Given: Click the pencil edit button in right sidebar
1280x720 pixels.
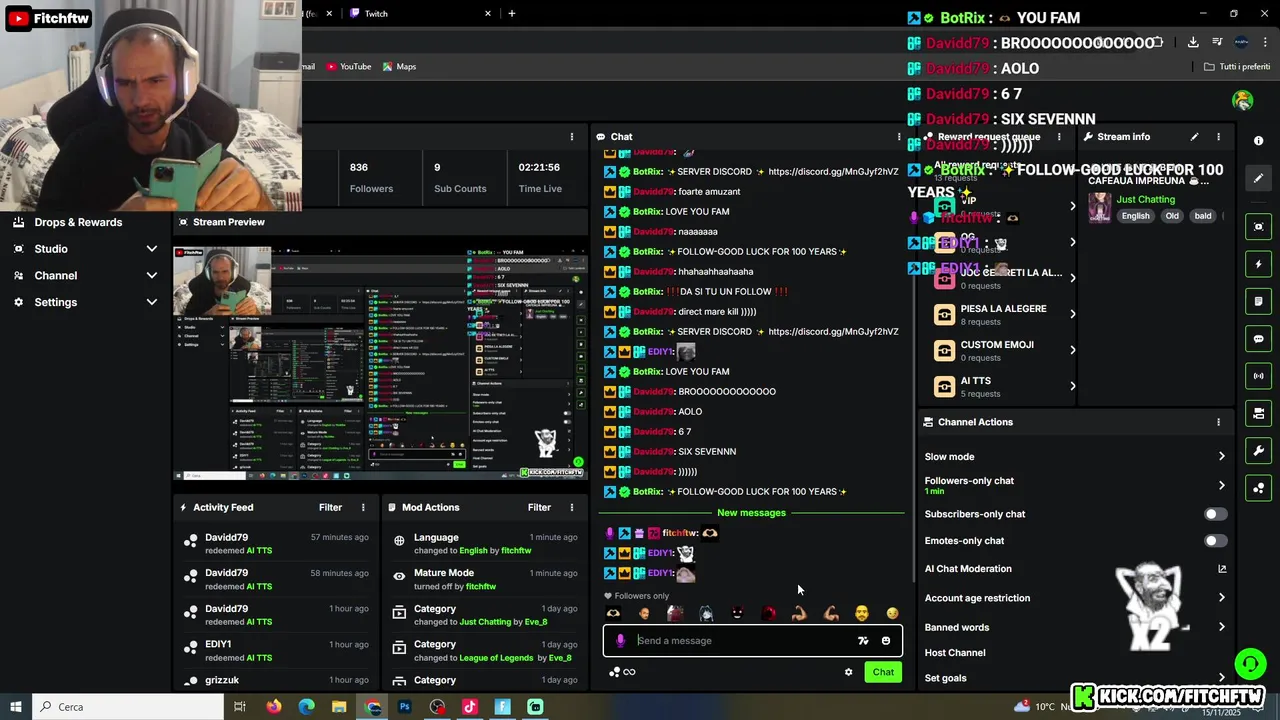Looking at the screenshot, I should coord(1259,178).
